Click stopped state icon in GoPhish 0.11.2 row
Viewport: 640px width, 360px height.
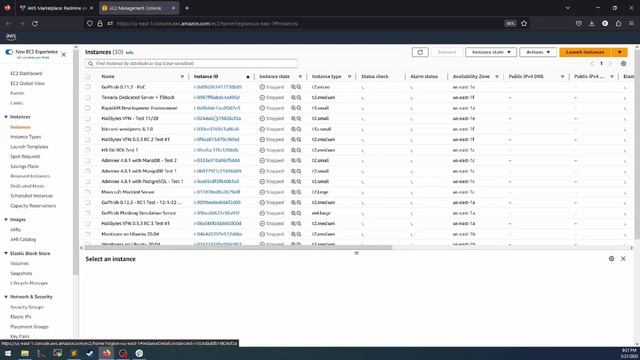coord(262,87)
